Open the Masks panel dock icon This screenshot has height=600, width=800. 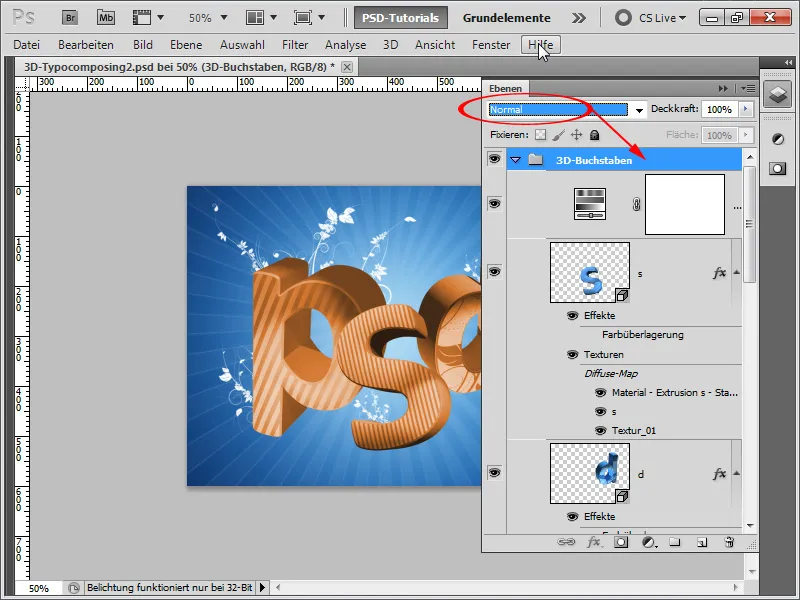(x=778, y=168)
